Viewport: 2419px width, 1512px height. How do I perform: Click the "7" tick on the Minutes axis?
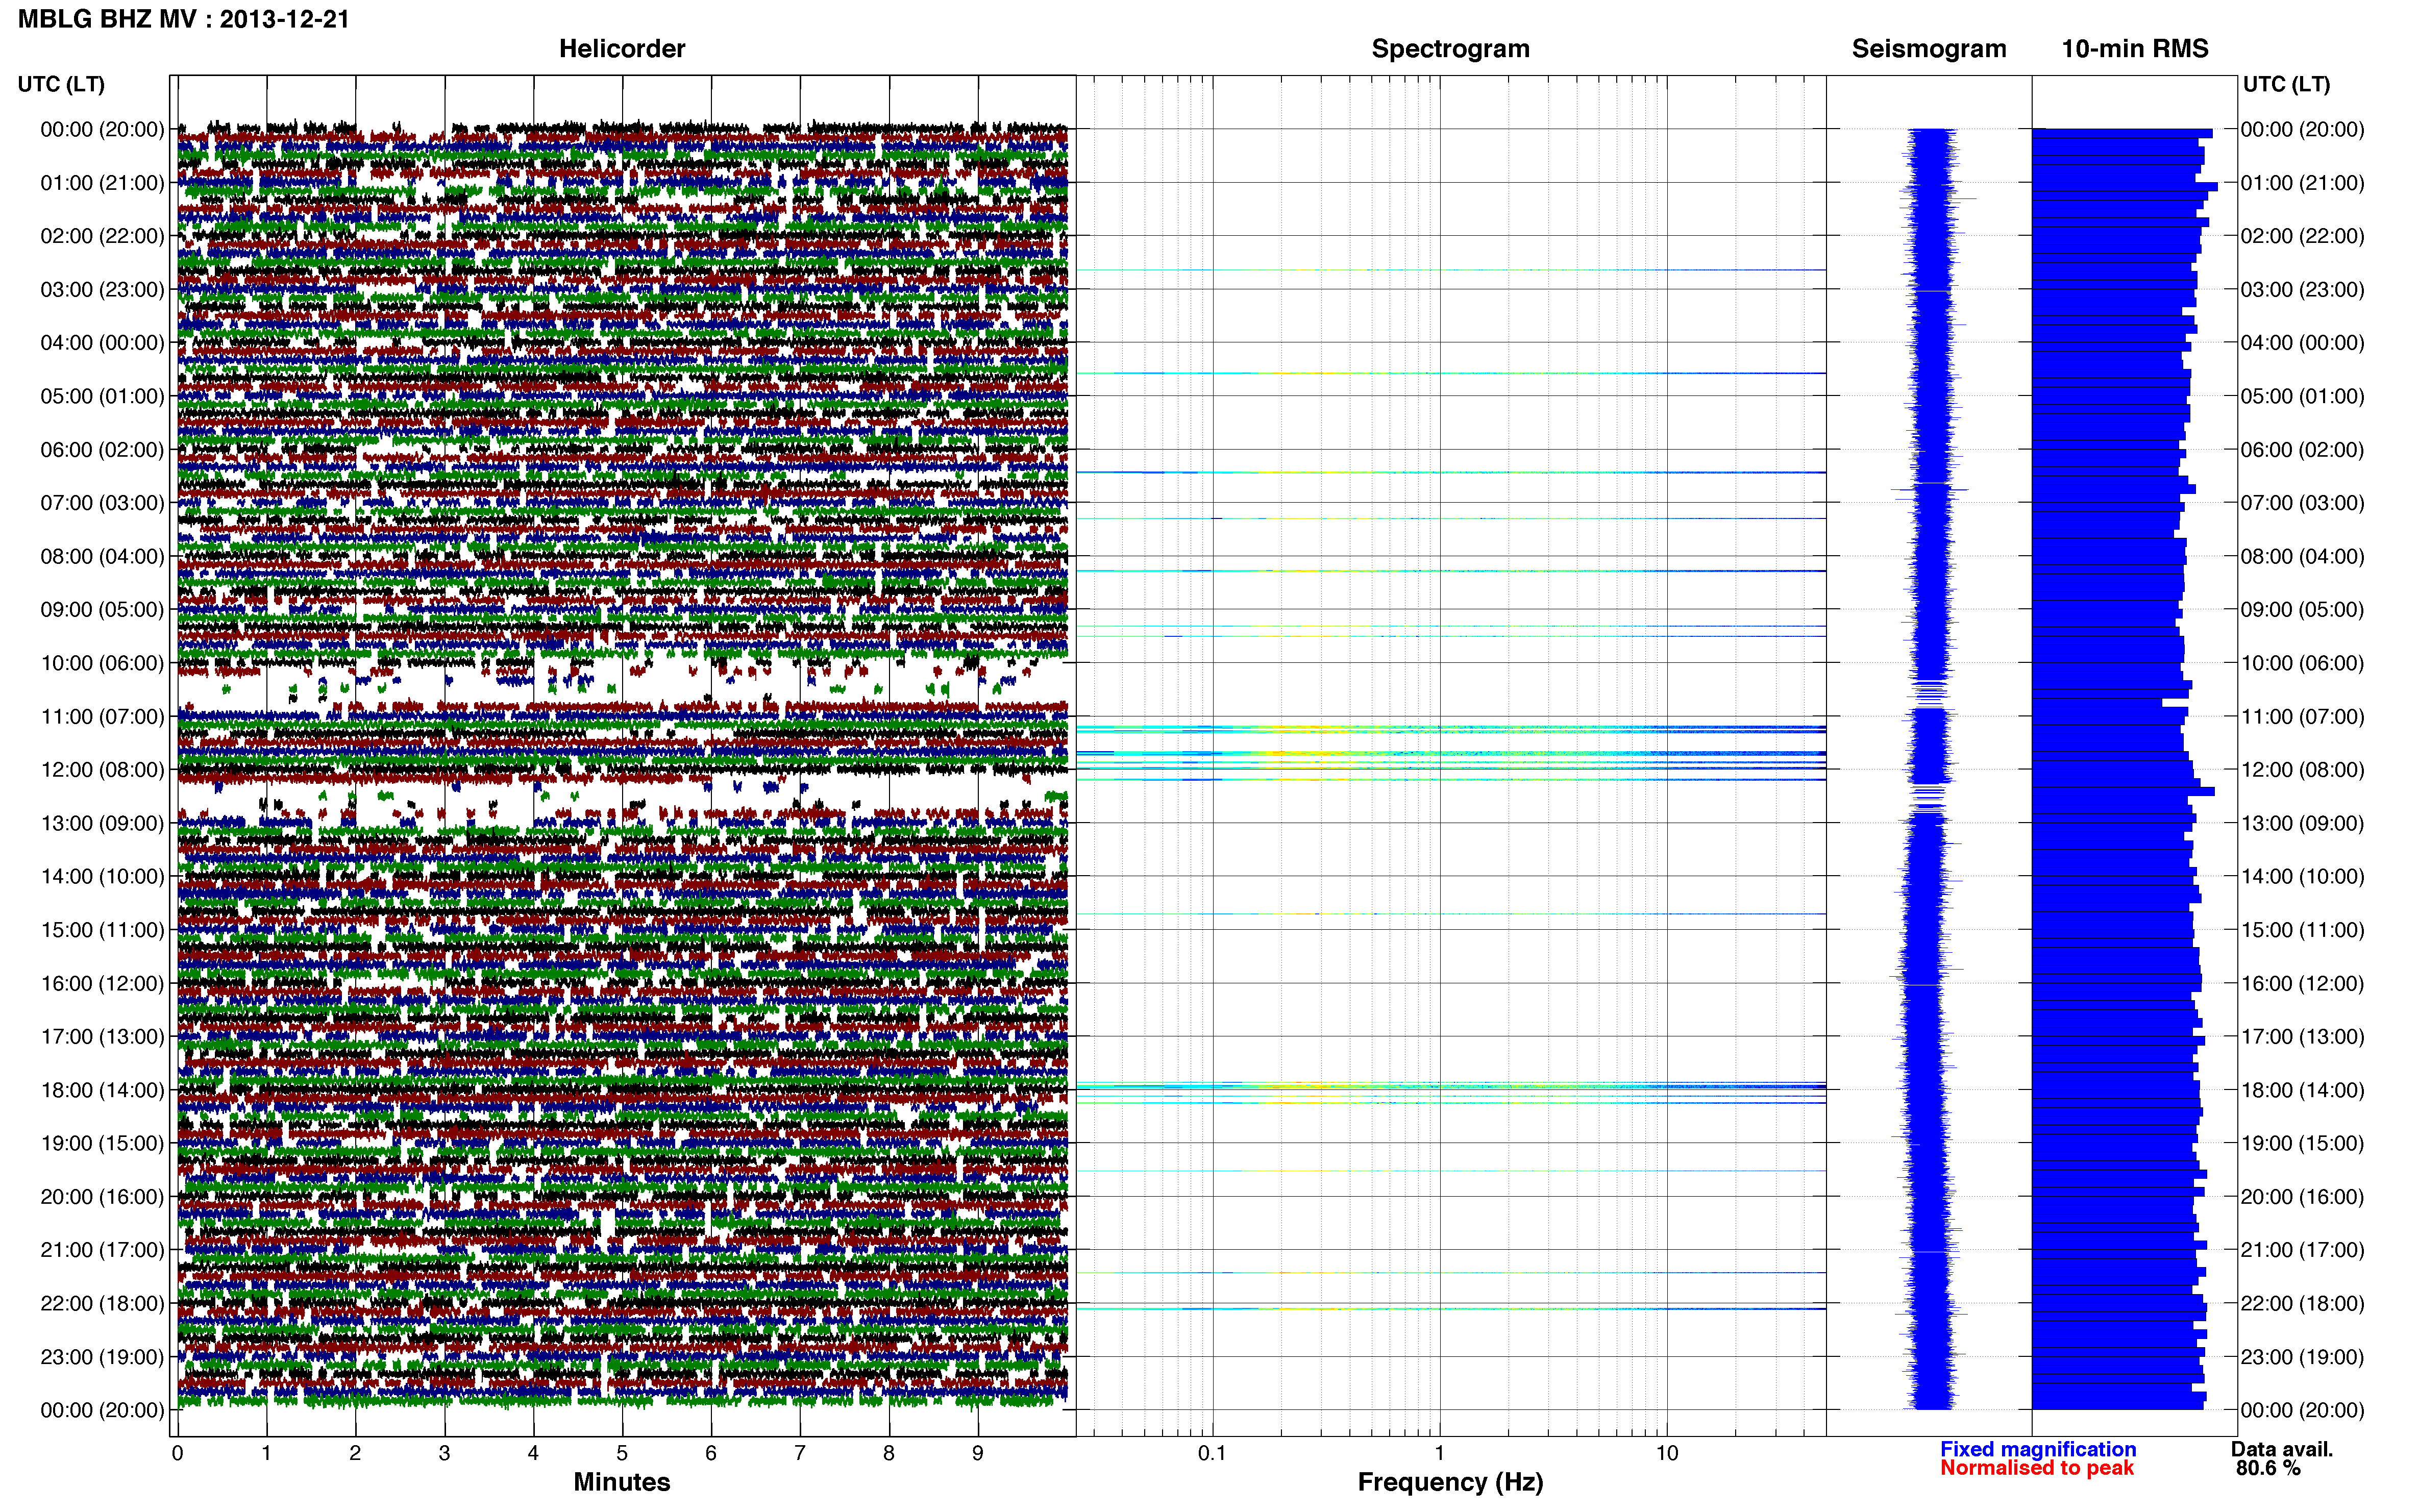coord(800,1453)
